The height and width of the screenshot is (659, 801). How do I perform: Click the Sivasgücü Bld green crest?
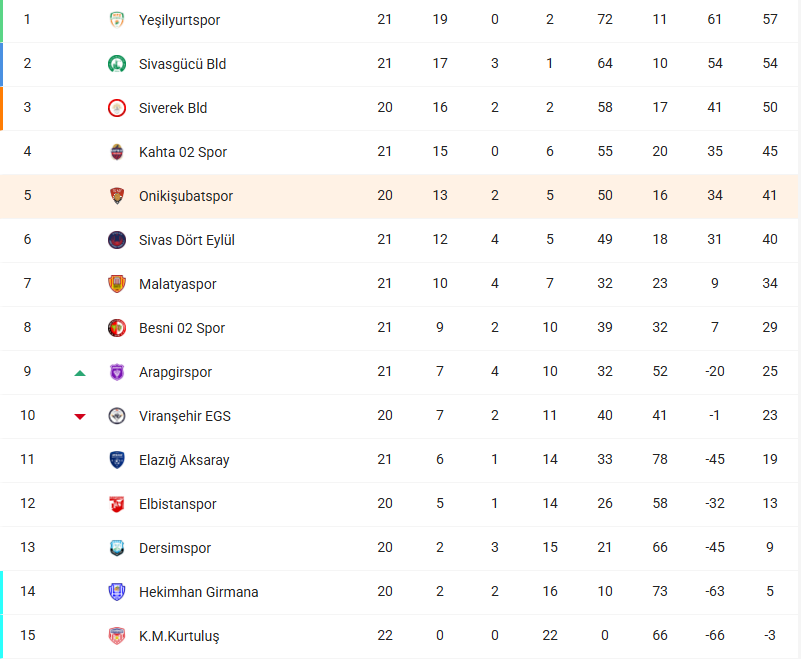[117, 64]
